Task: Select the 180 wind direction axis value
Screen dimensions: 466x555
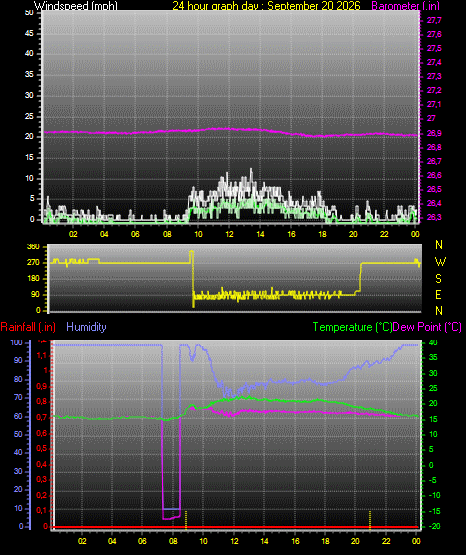Action: pyautogui.click(x=33, y=279)
